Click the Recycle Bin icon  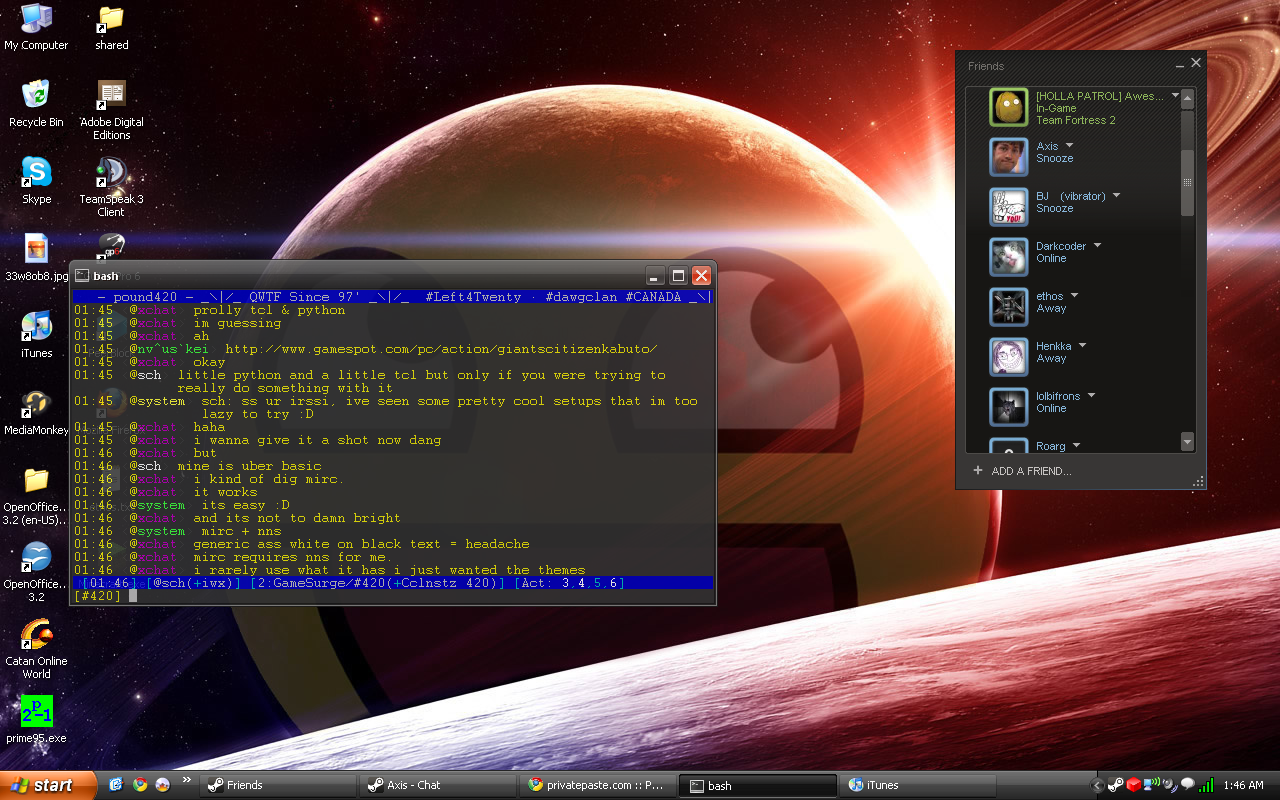[36, 96]
